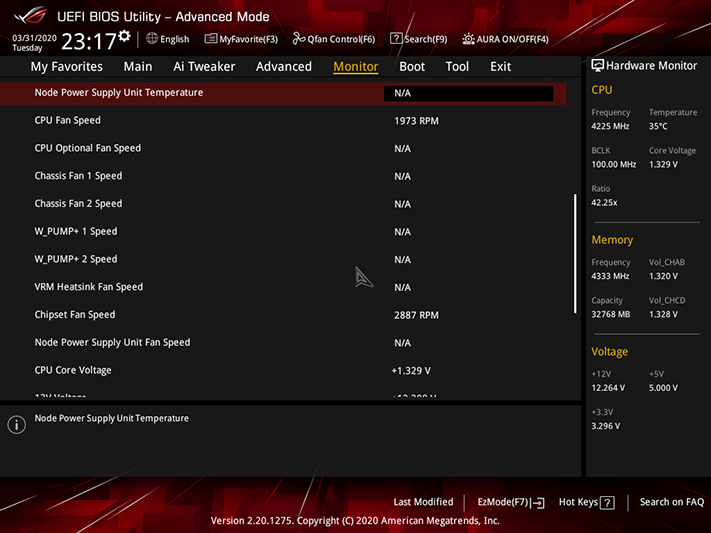Click the MyFavorite list icon

click(x=210, y=39)
